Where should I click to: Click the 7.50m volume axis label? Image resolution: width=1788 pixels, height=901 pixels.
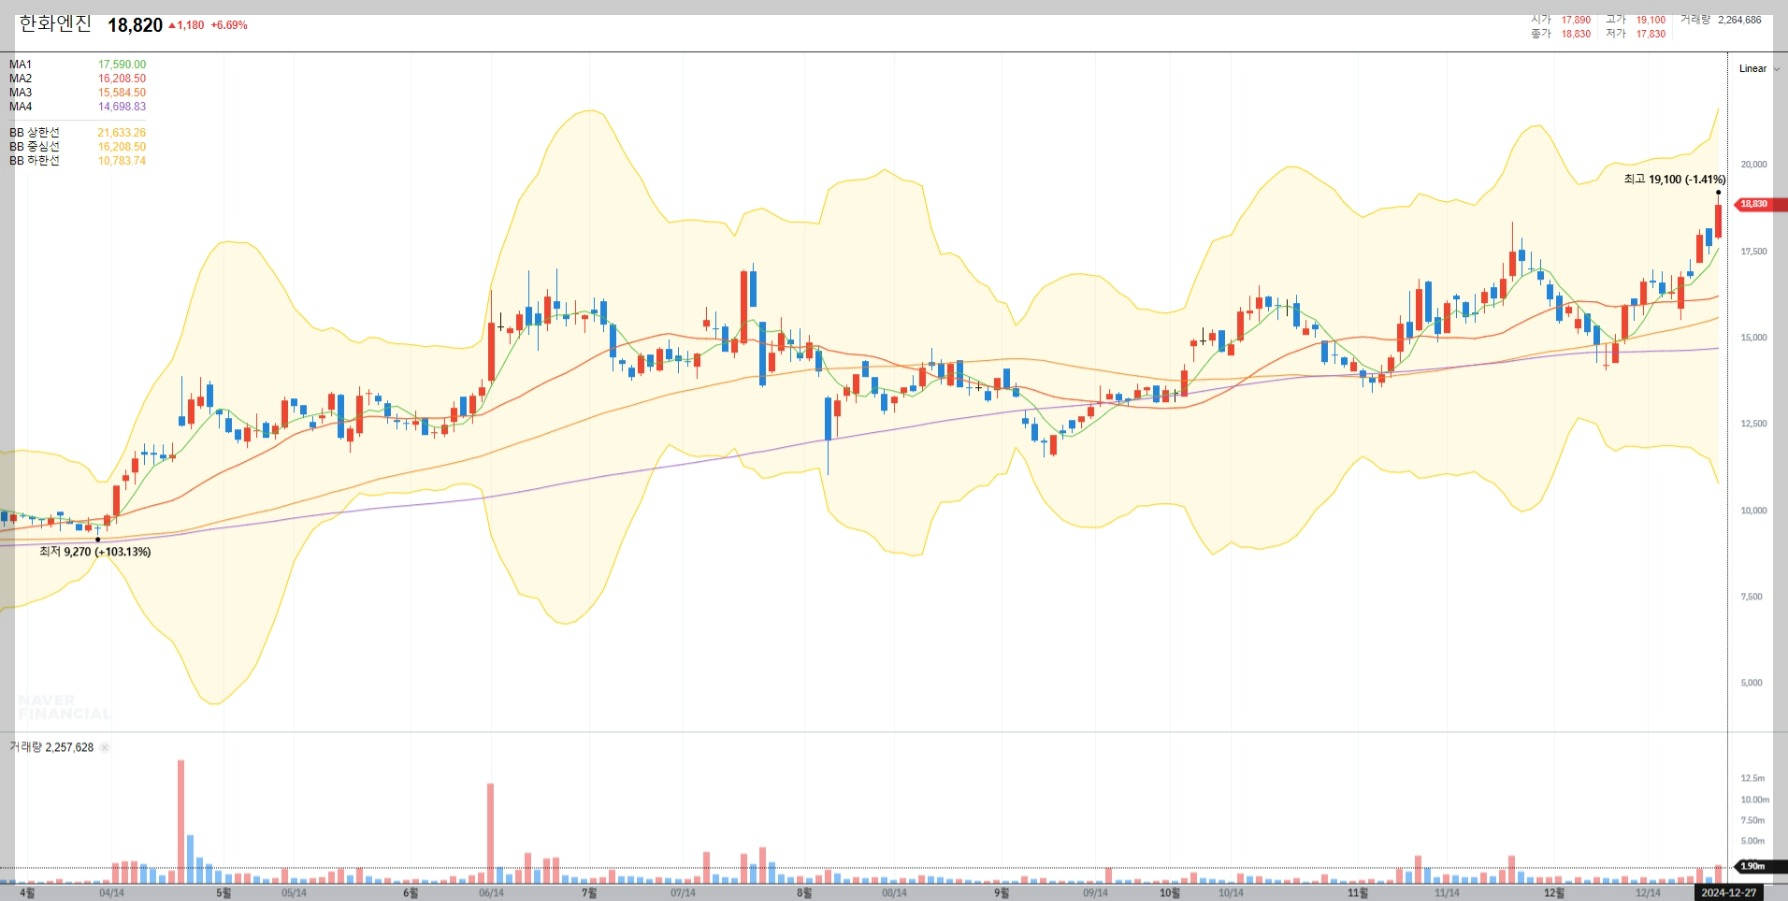1752,820
